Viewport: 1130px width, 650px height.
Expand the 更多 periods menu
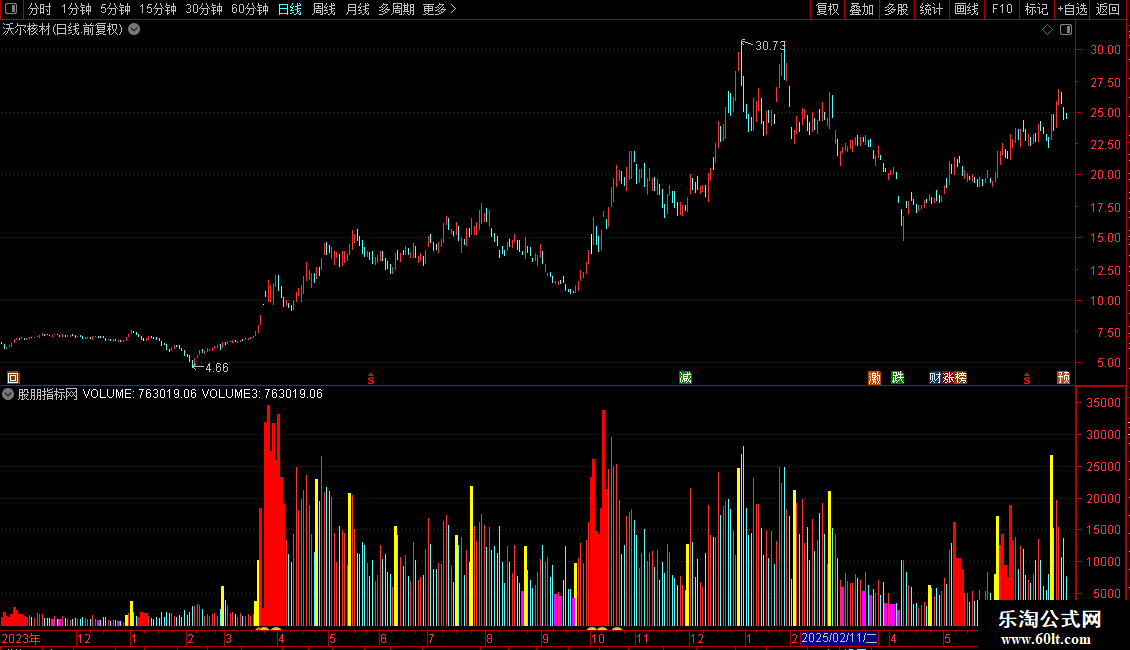pyautogui.click(x=439, y=9)
